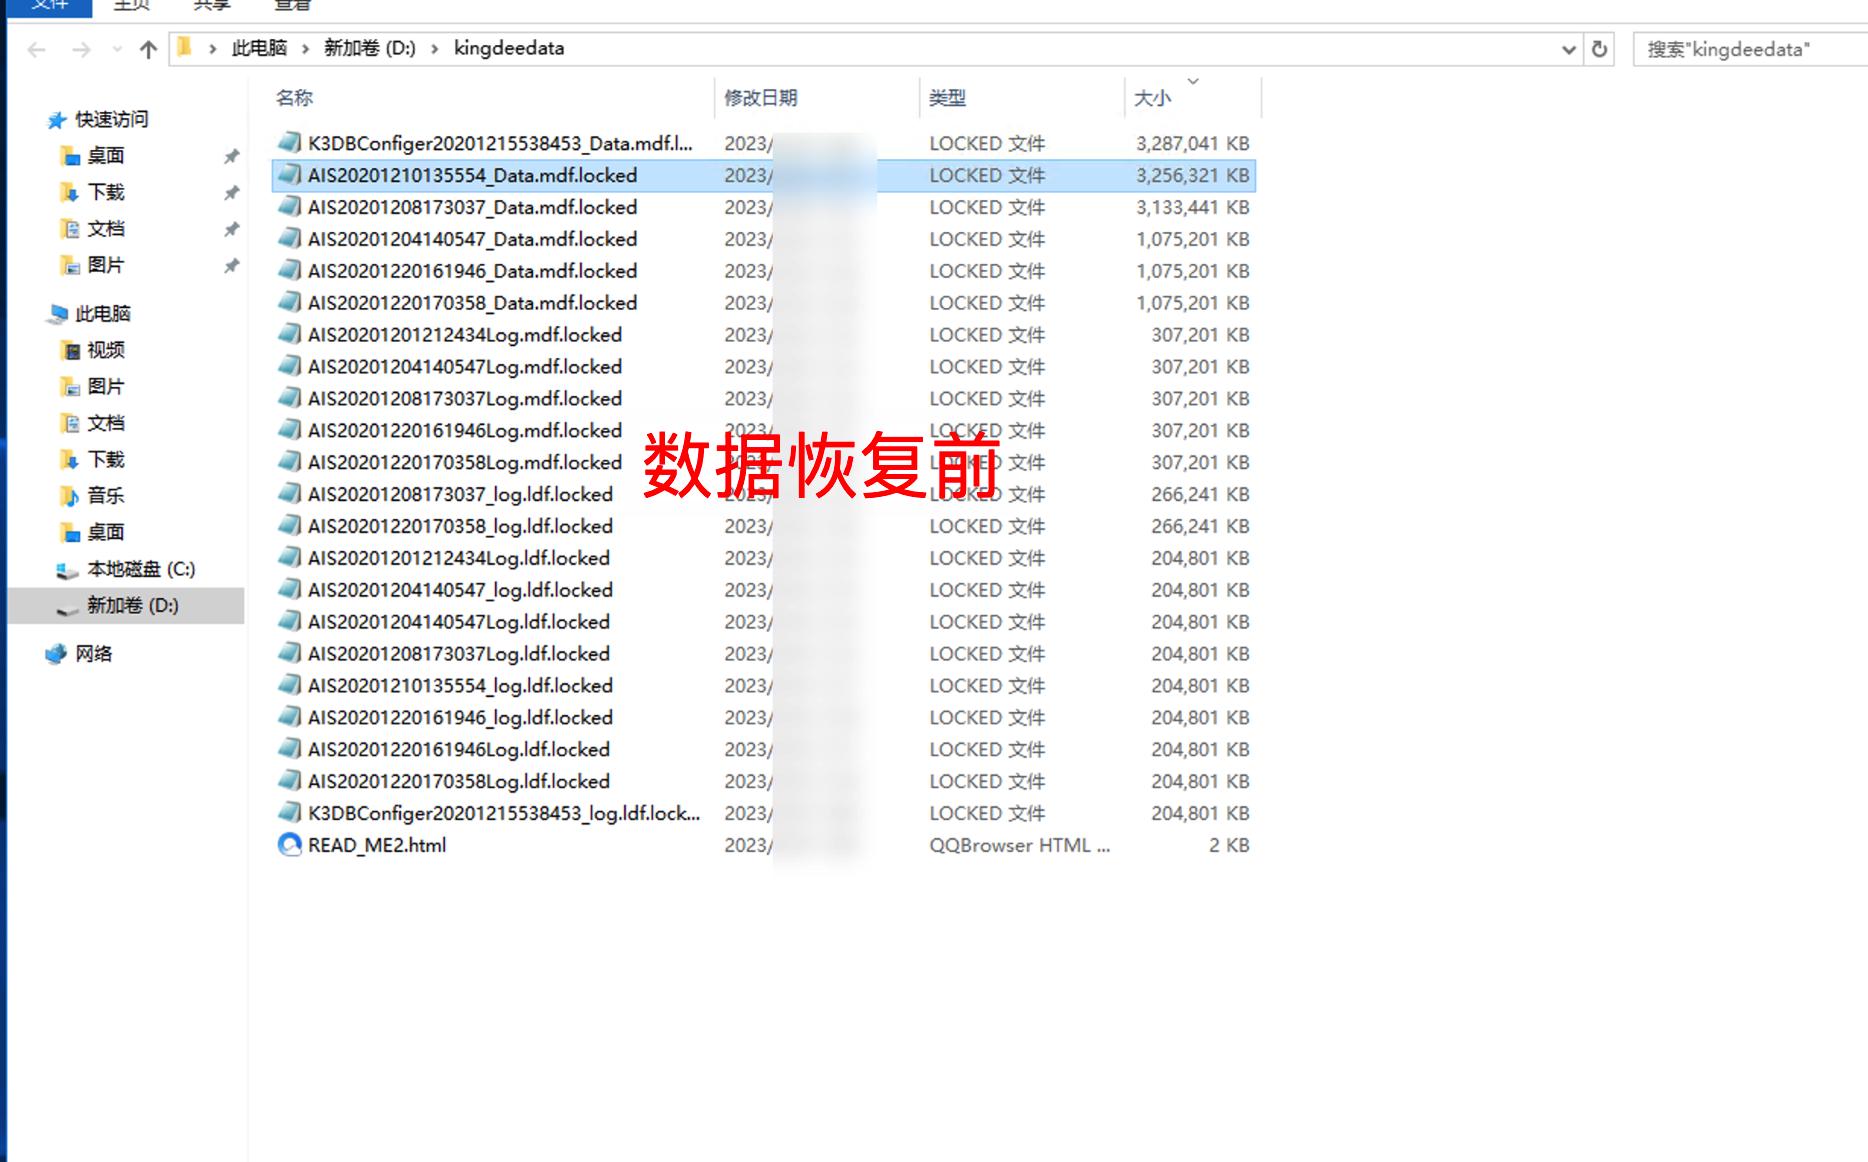Unpin 图片 from Quick Access
The height and width of the screenshot is (1162, 1868).
tap(231, 266)
